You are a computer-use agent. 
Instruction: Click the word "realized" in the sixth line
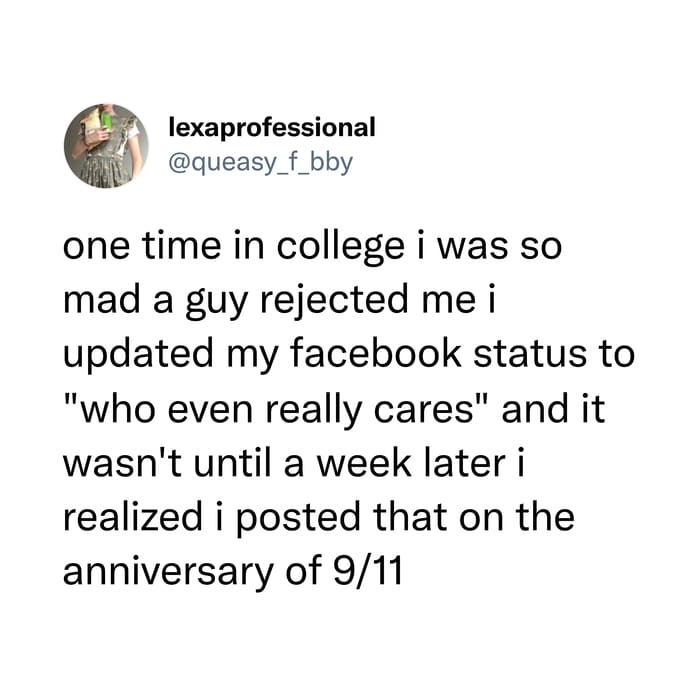133,516
